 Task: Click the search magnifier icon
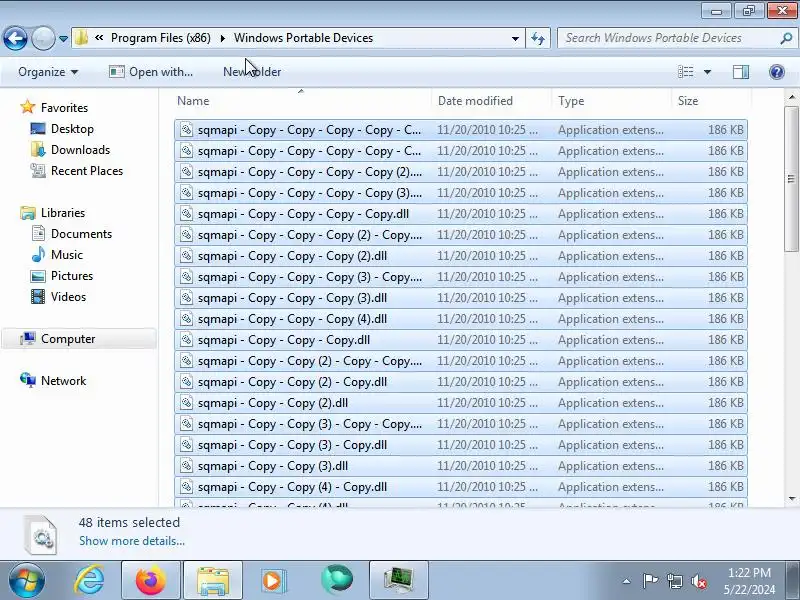coord(786,38)
